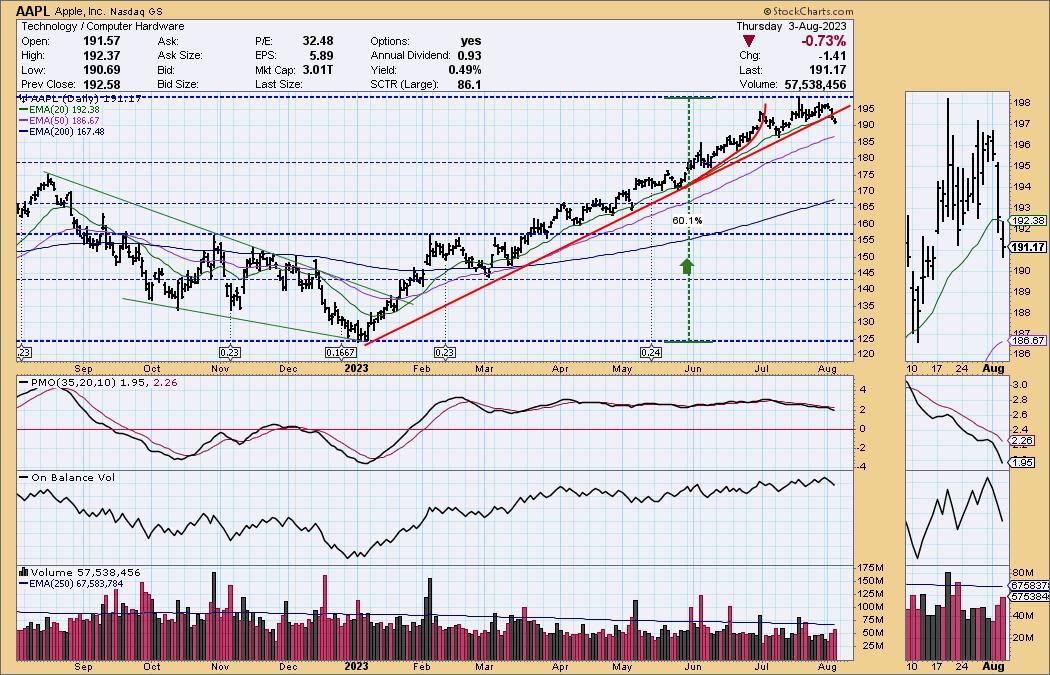Click the Annual Dividend value 0.93
This screenshot has height=675, width=1050.
click(469, 56)
